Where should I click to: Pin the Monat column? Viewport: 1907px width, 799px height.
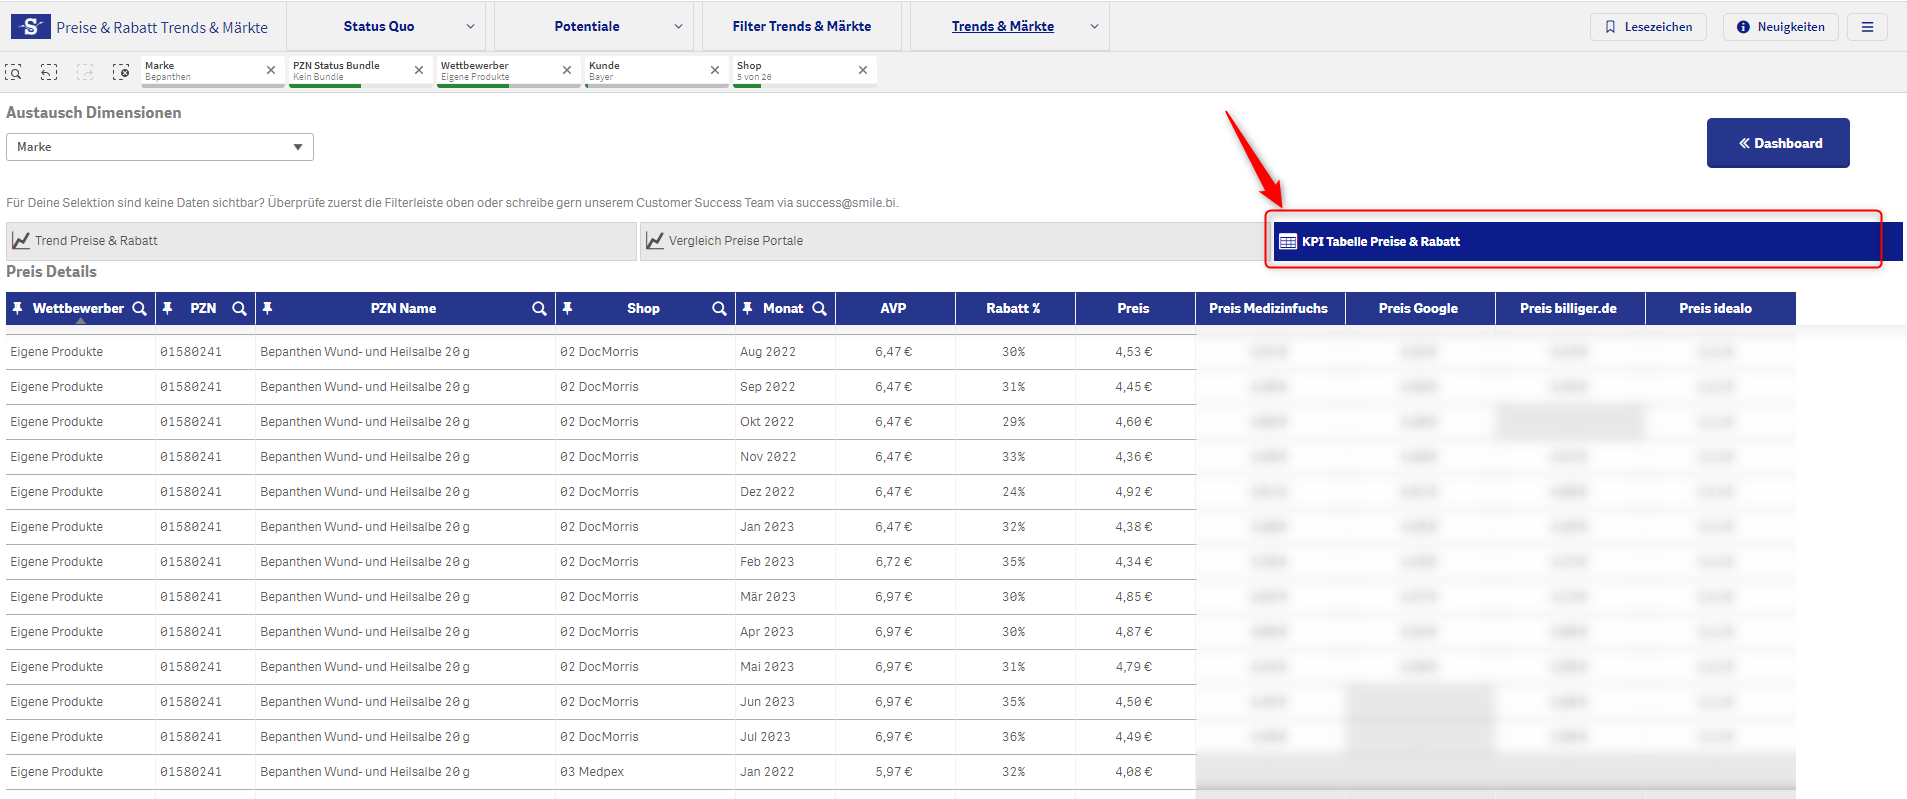coord(747,309)
